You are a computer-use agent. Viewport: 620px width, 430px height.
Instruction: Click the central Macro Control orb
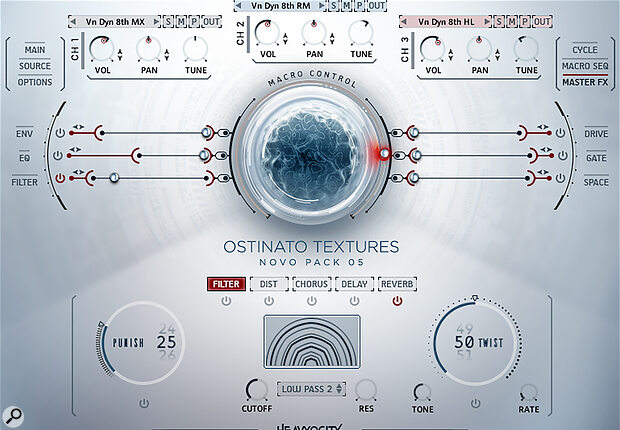310,153
